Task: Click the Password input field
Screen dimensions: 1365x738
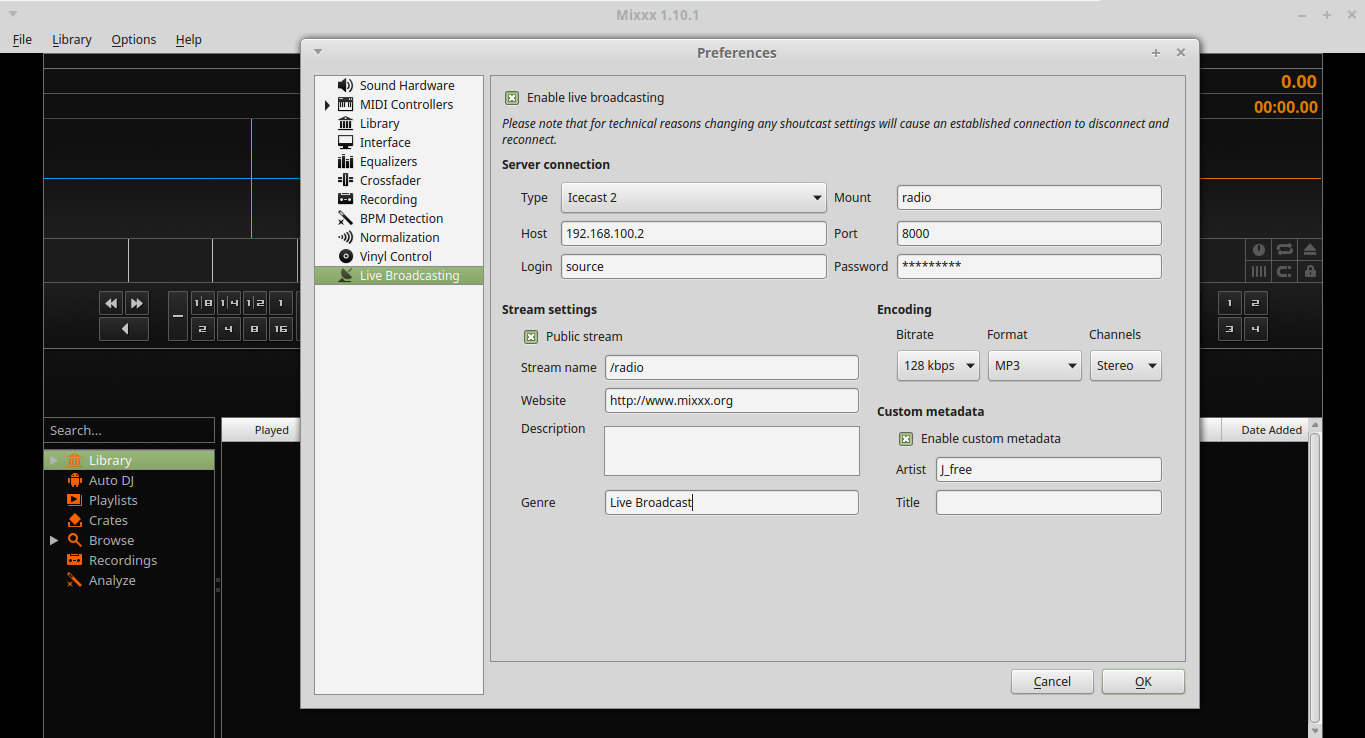Action: 1029,267
